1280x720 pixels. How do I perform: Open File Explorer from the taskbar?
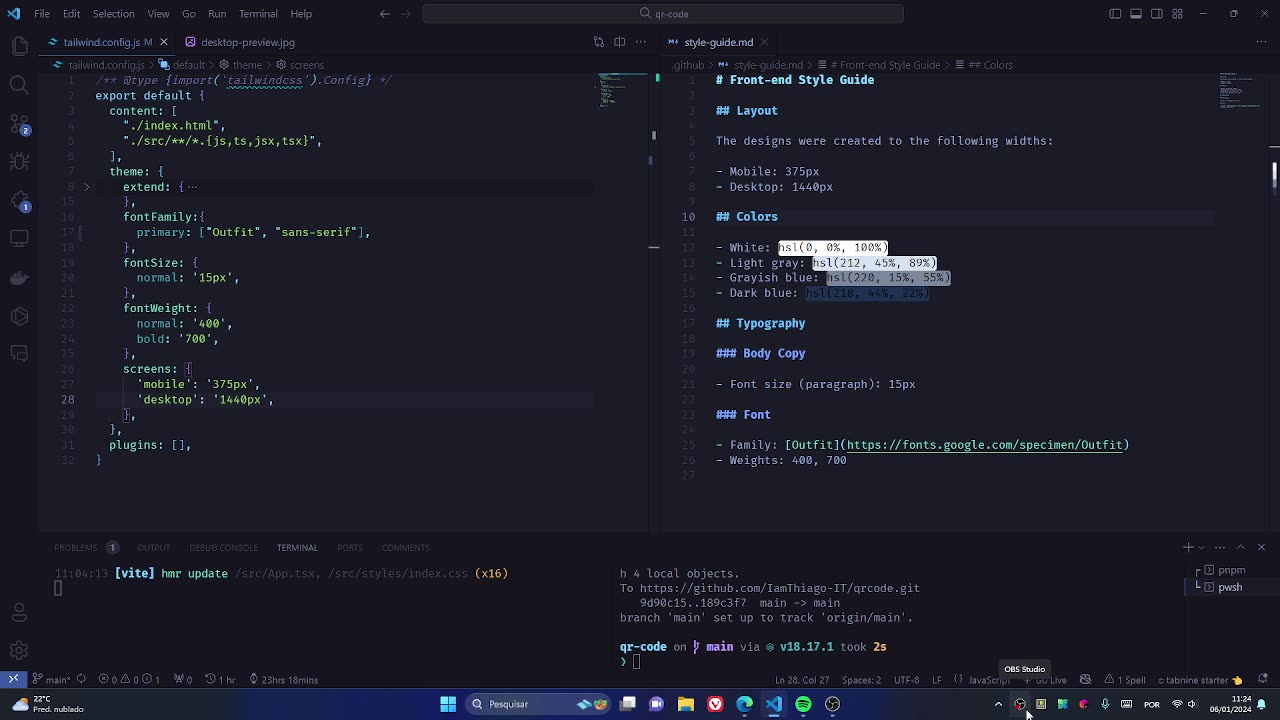(686, 704)
